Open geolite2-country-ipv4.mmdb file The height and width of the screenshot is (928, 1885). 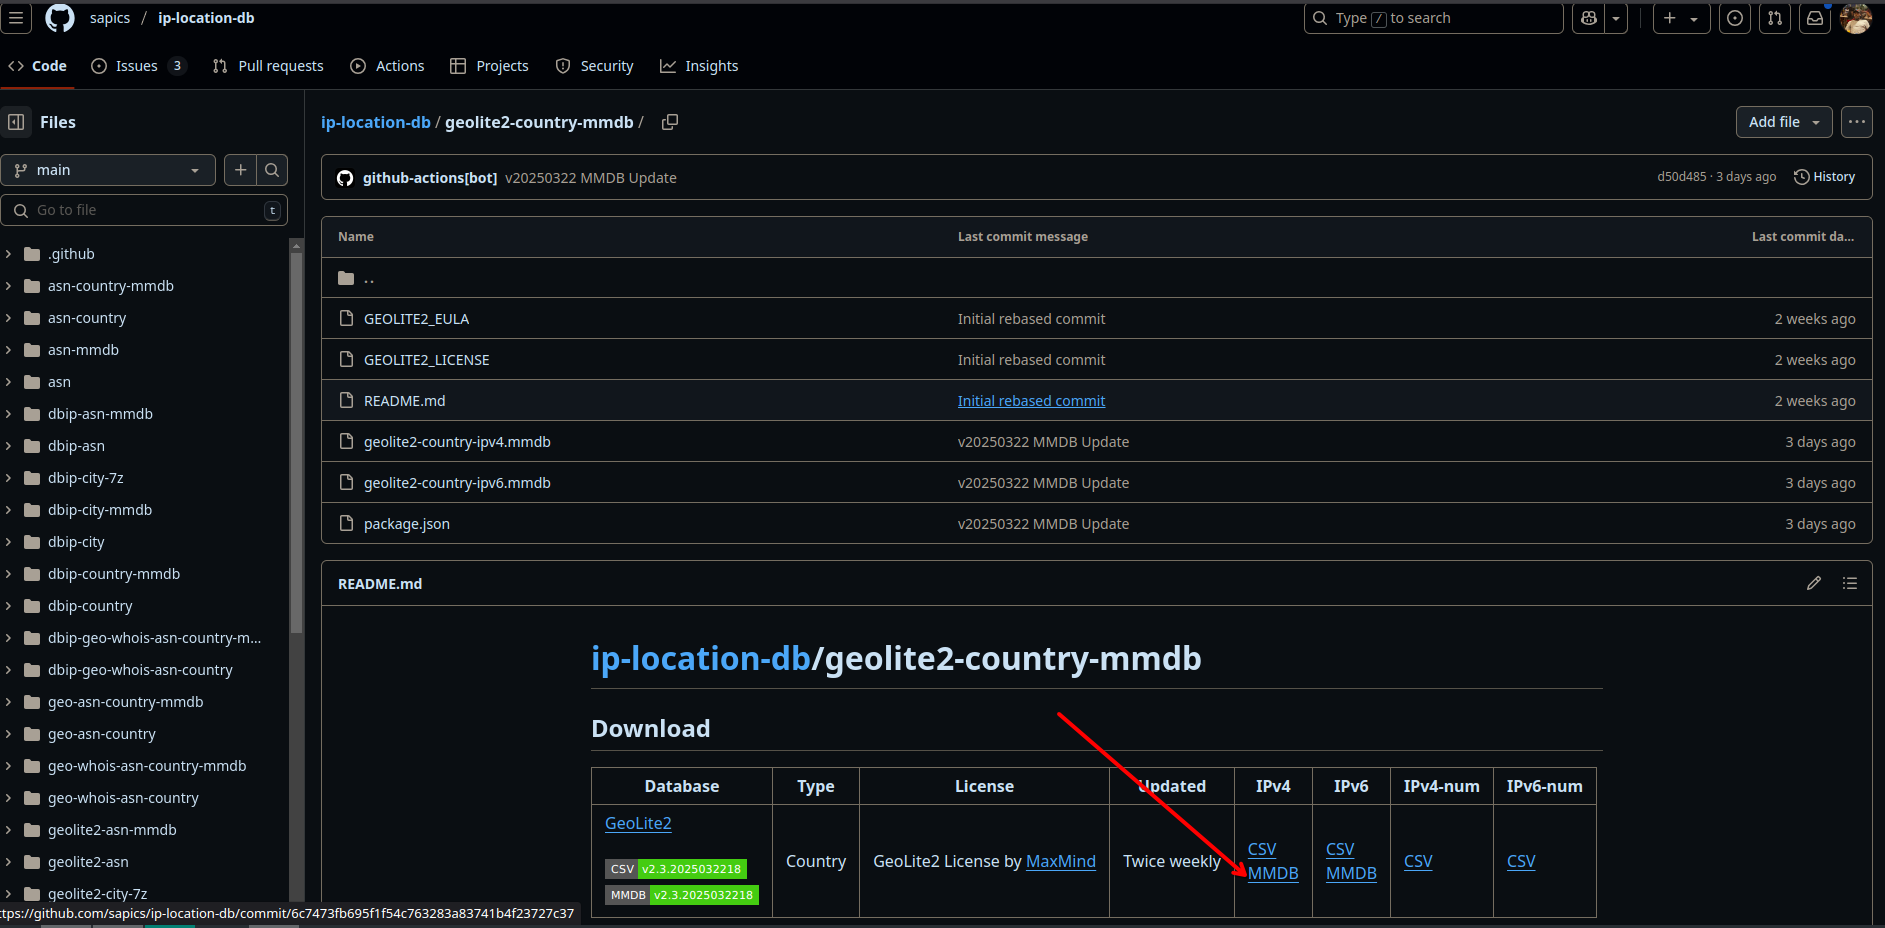[x=457, y=442]
